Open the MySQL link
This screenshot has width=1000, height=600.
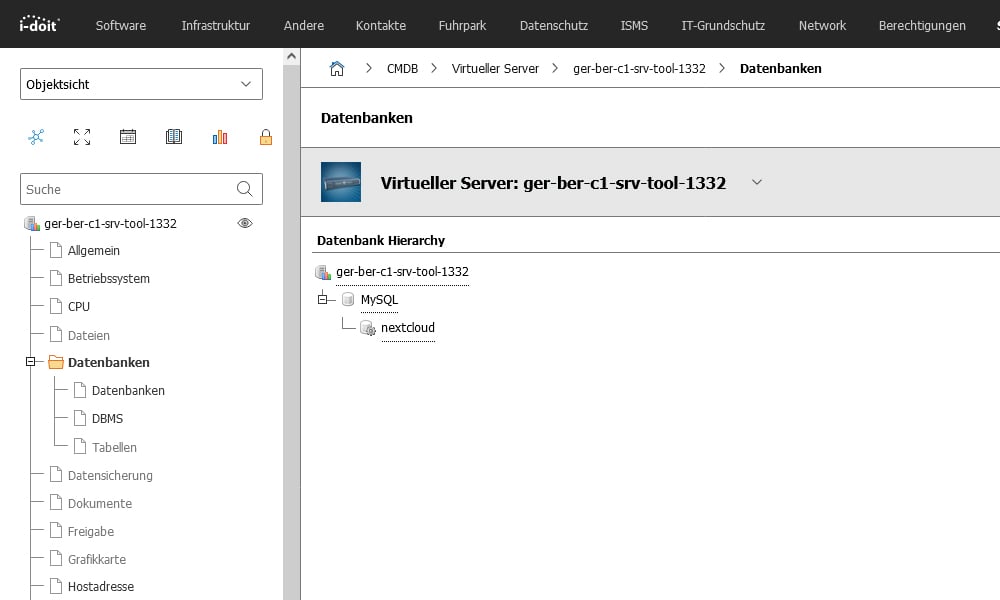(379, 300)
